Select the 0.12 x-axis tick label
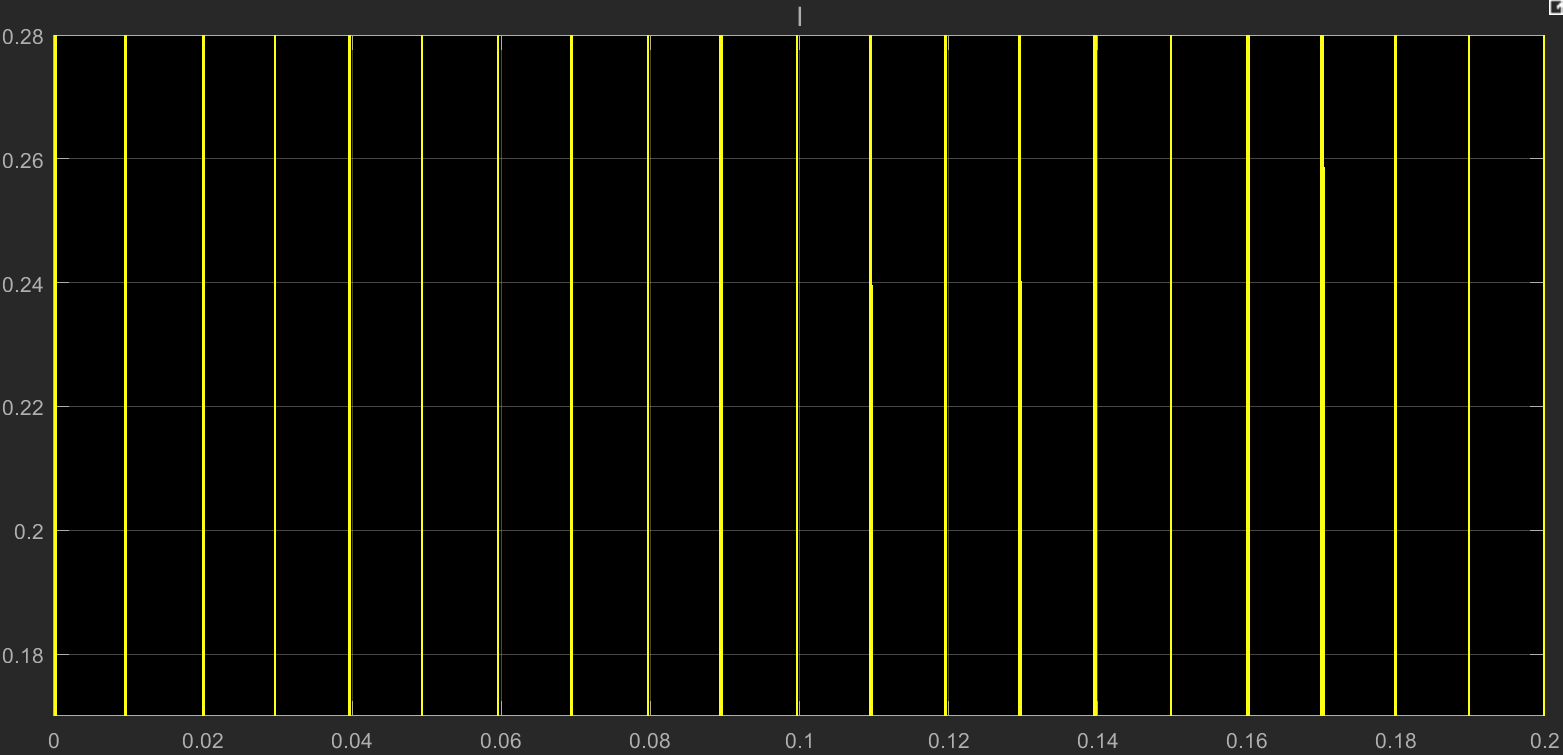Viewport: 1563px width, 755px height. pos(948,741)
